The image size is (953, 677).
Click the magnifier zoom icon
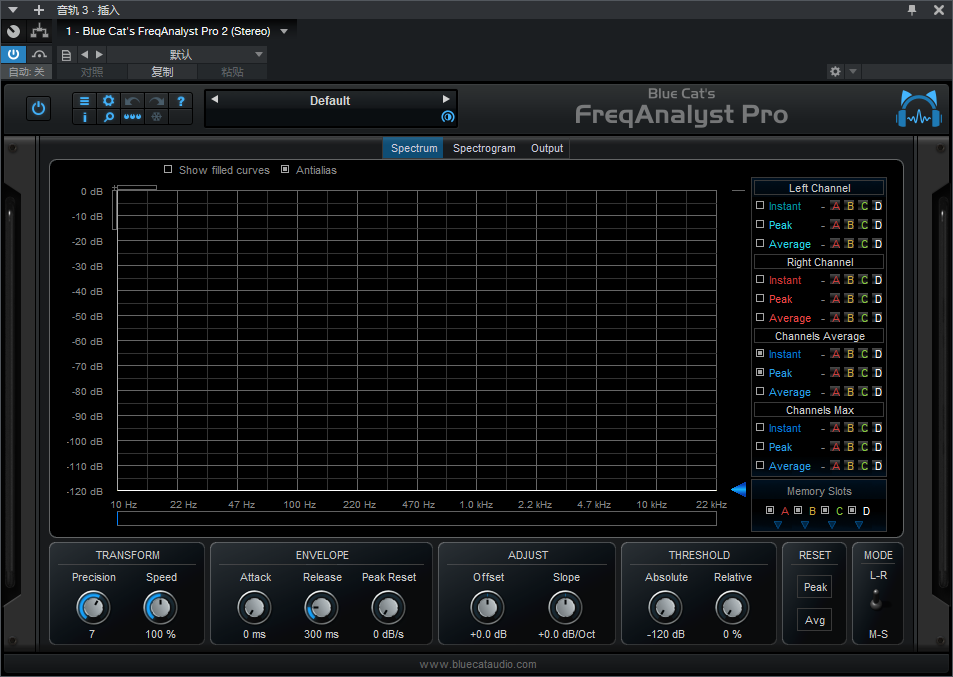pyautogui.click(x=108, y=117)
